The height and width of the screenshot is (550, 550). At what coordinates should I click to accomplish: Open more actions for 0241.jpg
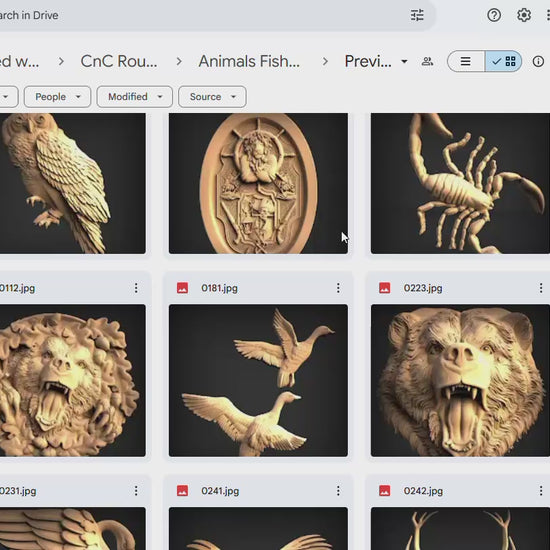[338, 491]
